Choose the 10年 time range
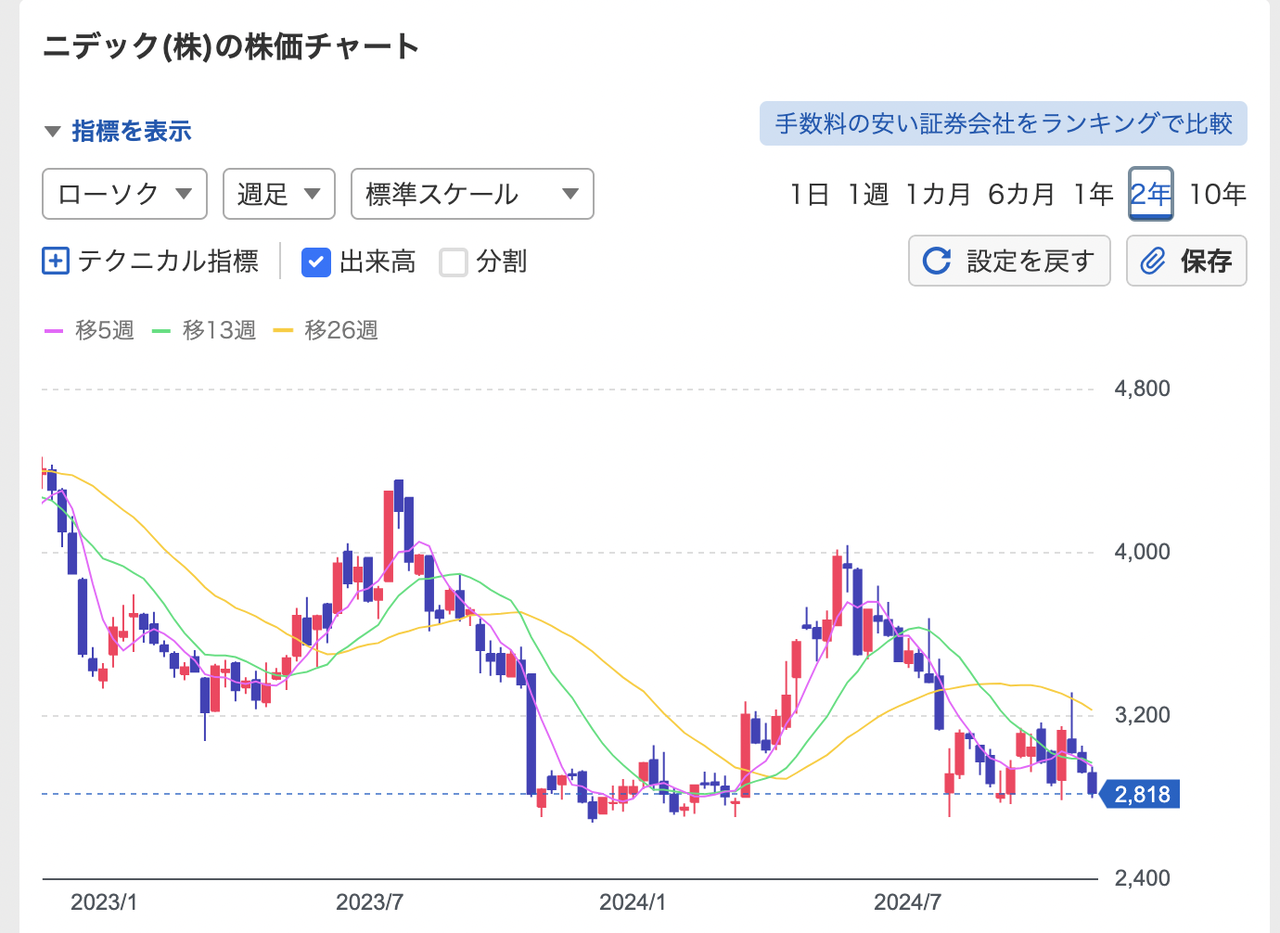 pos(1219,194)
